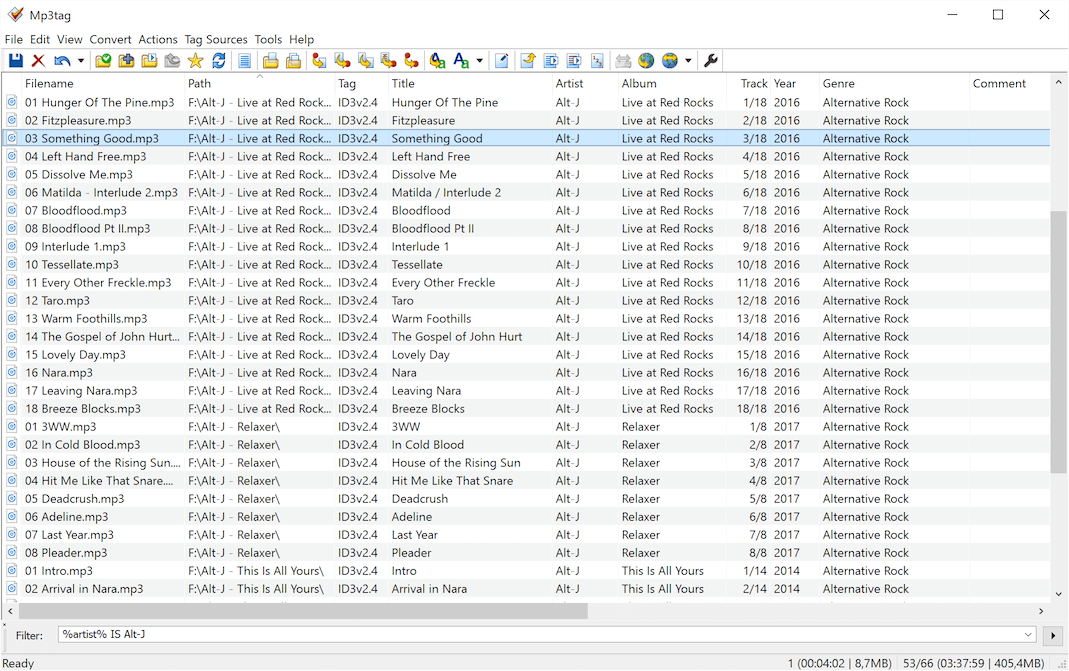Click the blue Undo arrow icon

point(62,61)
